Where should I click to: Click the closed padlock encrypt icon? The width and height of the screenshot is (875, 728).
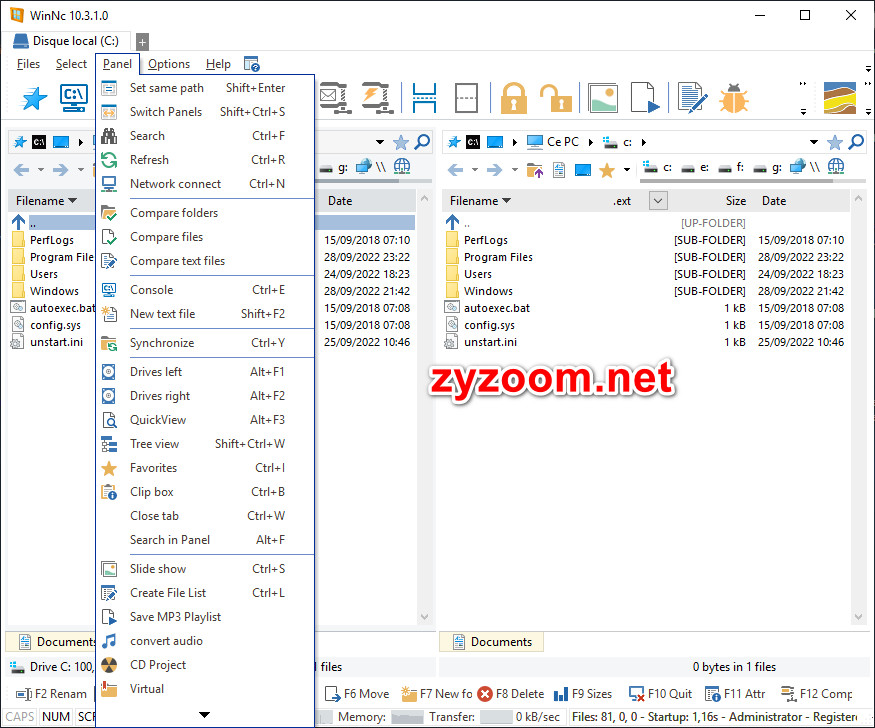513,98
